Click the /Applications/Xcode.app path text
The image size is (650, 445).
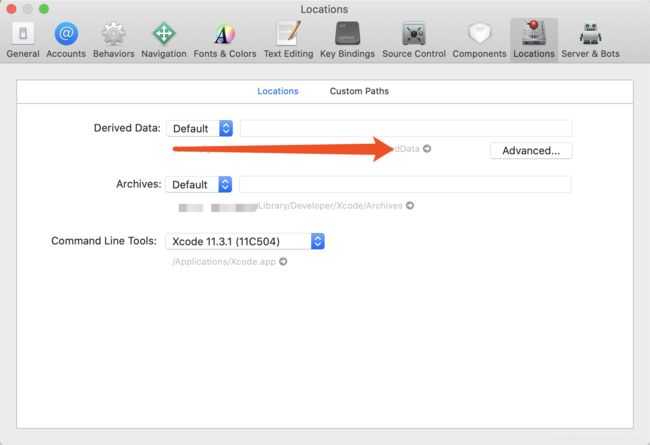tap(224, 262)
